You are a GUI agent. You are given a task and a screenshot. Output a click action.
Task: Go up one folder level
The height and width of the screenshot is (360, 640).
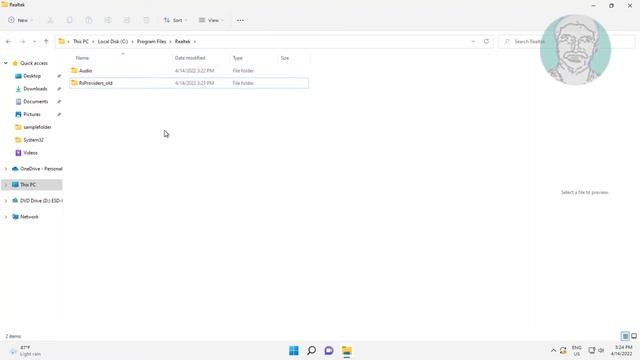pos(46,42)
